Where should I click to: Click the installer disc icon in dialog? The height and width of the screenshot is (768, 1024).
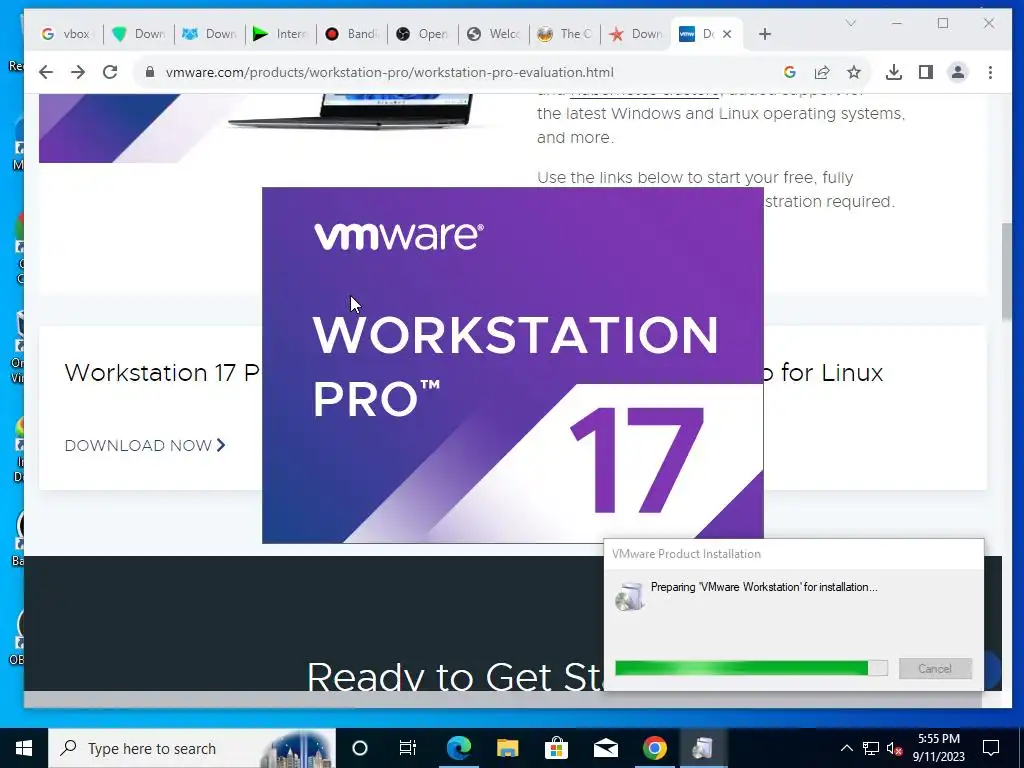630,596
